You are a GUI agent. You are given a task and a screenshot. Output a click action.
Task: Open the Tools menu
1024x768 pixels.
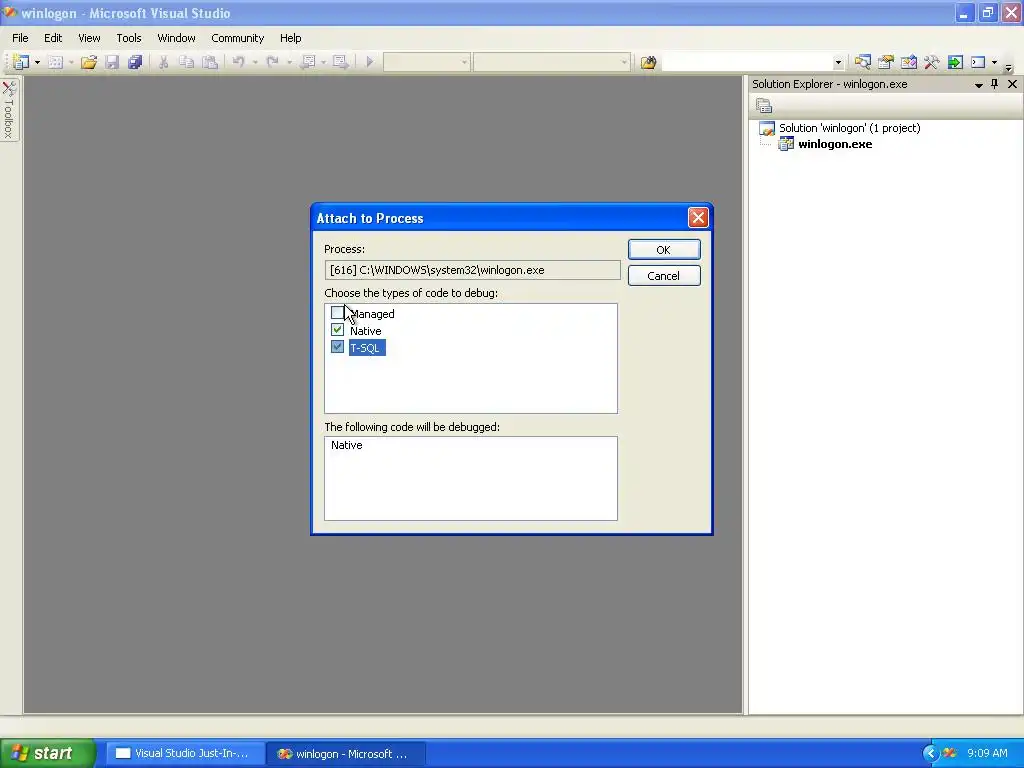tap(129, 38)
